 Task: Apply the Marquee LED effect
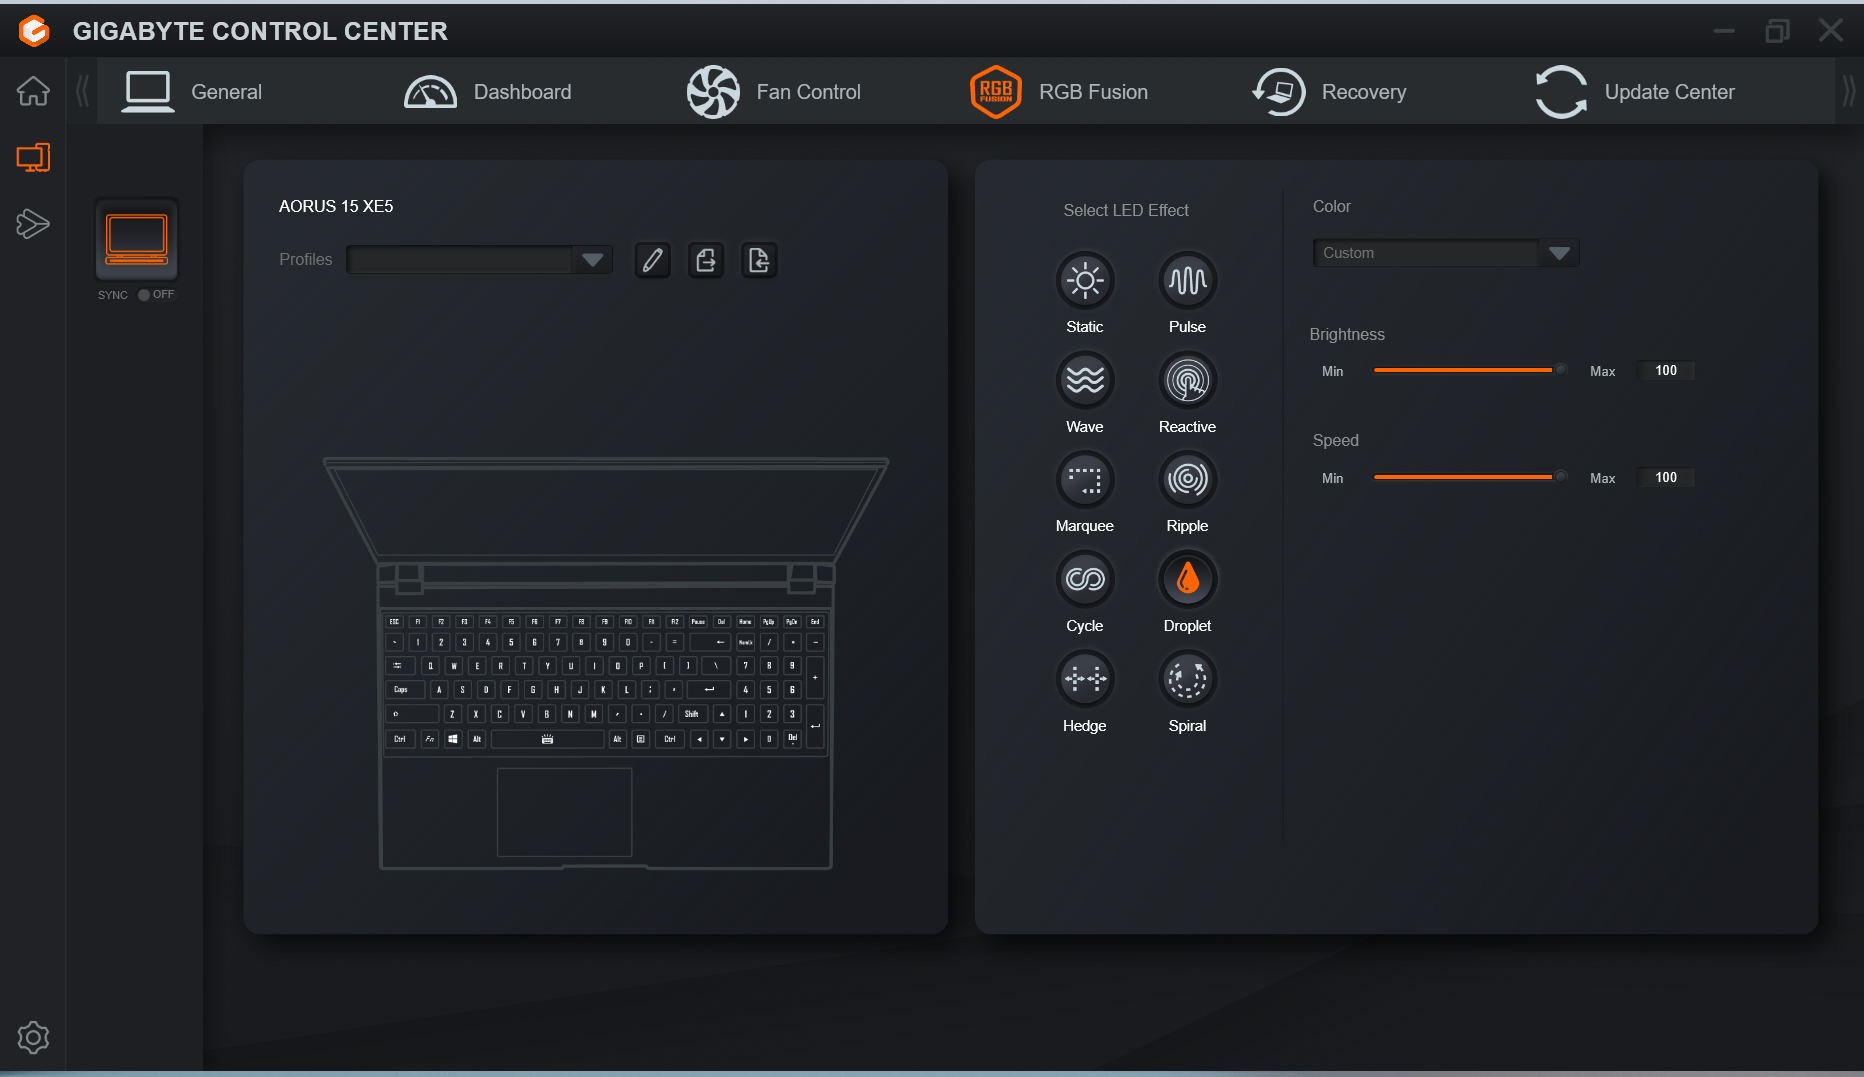click(1085, 480)
